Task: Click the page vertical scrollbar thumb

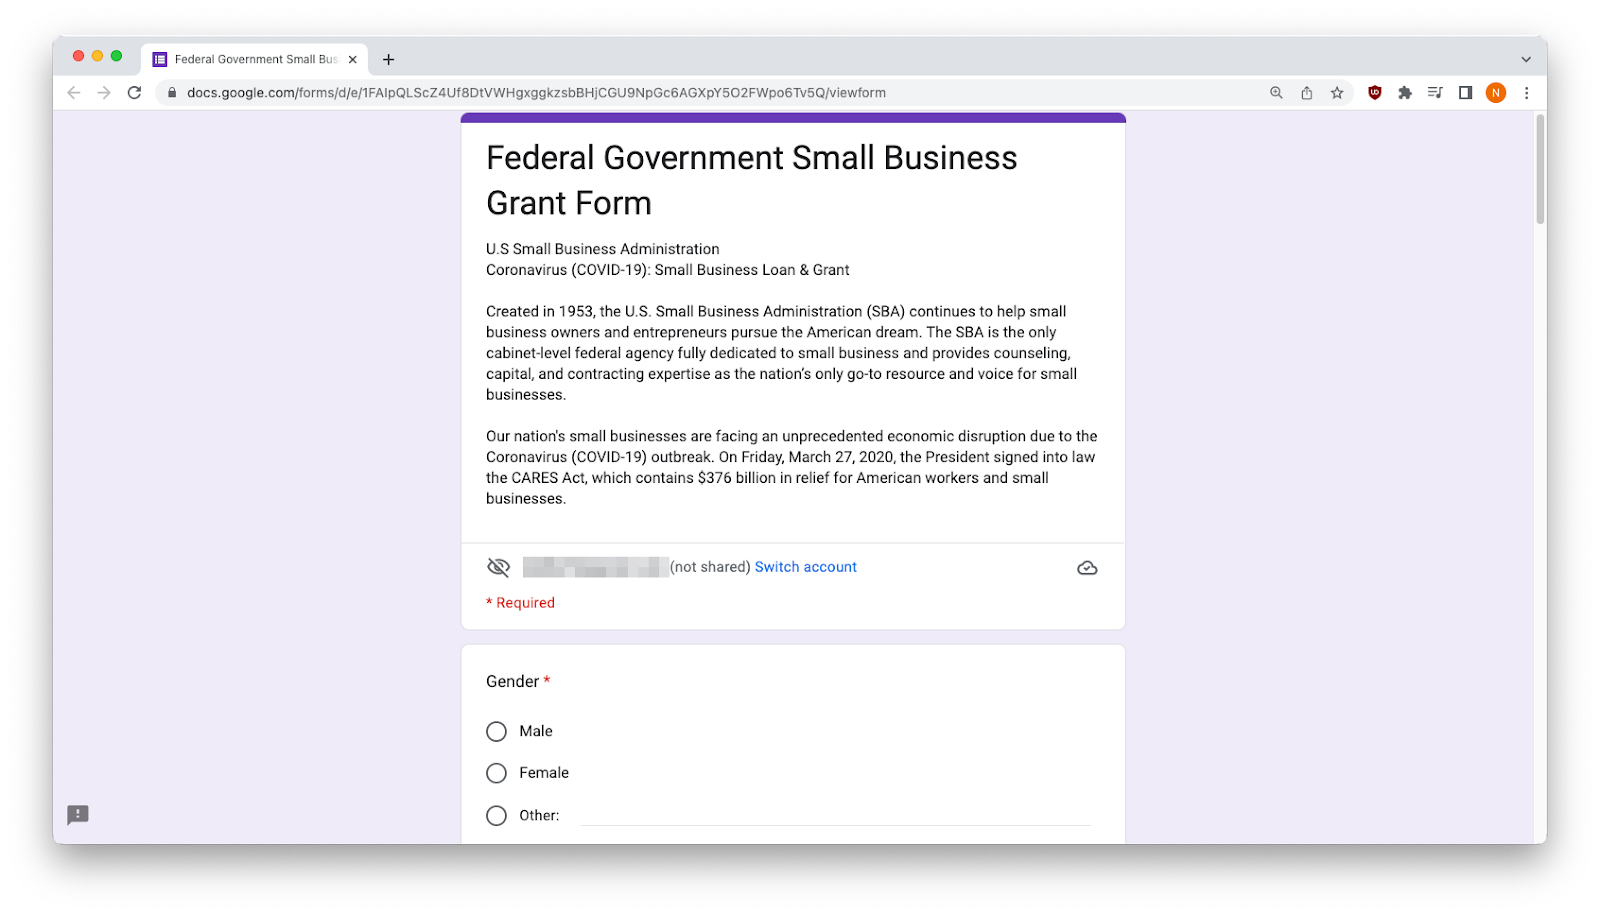Action: point(1540,168)
